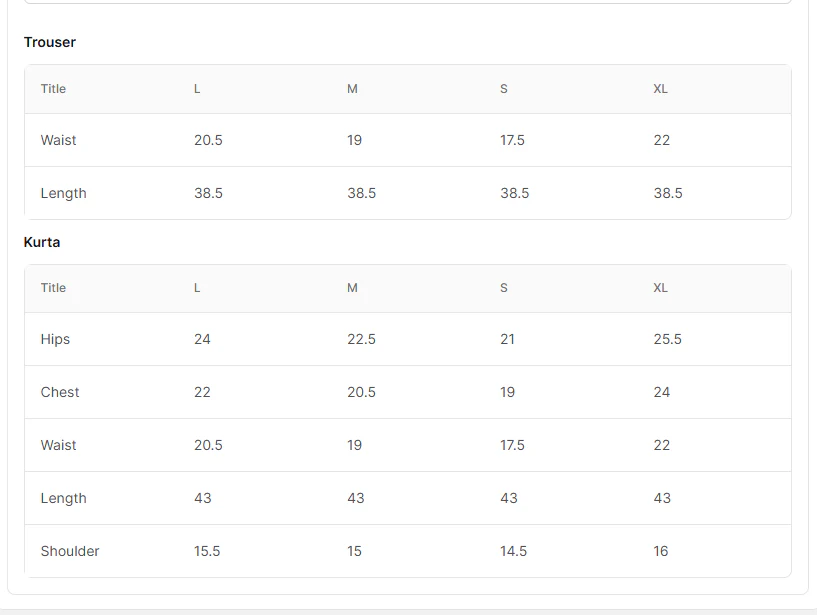Click the Hips row label
This screenshot has width=817, height=615.
(x=55, y=339)
